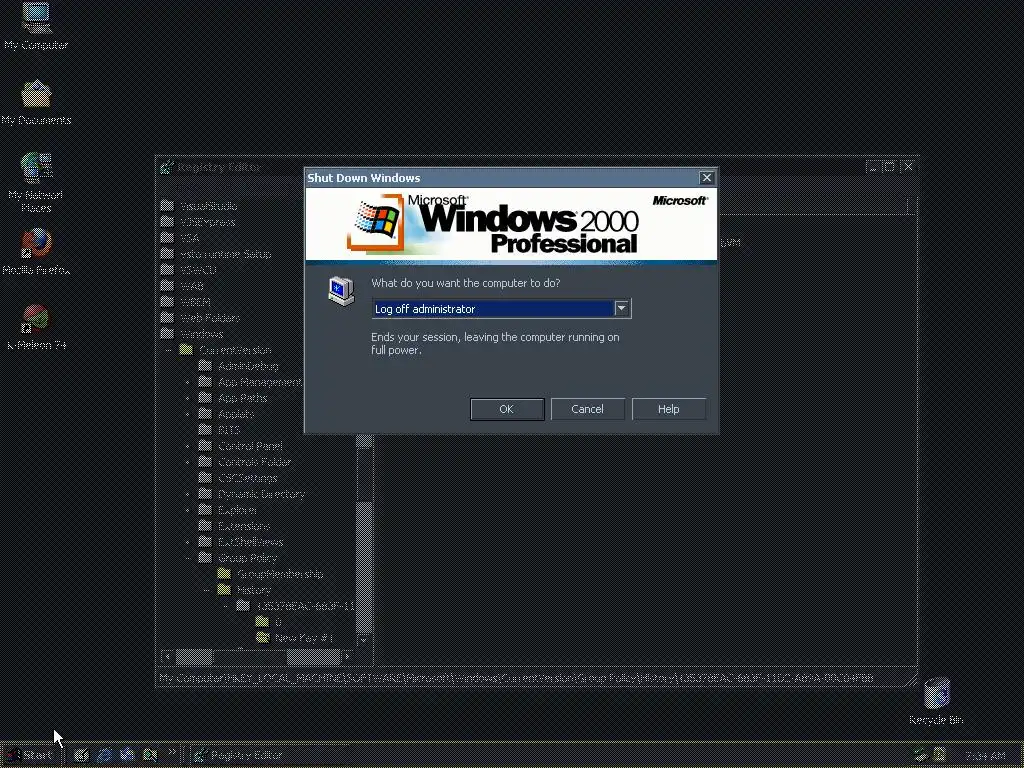Screen dimensions: 1024x768
Task: Click the Extensions folder icon in tree
Action: point(206,526)
